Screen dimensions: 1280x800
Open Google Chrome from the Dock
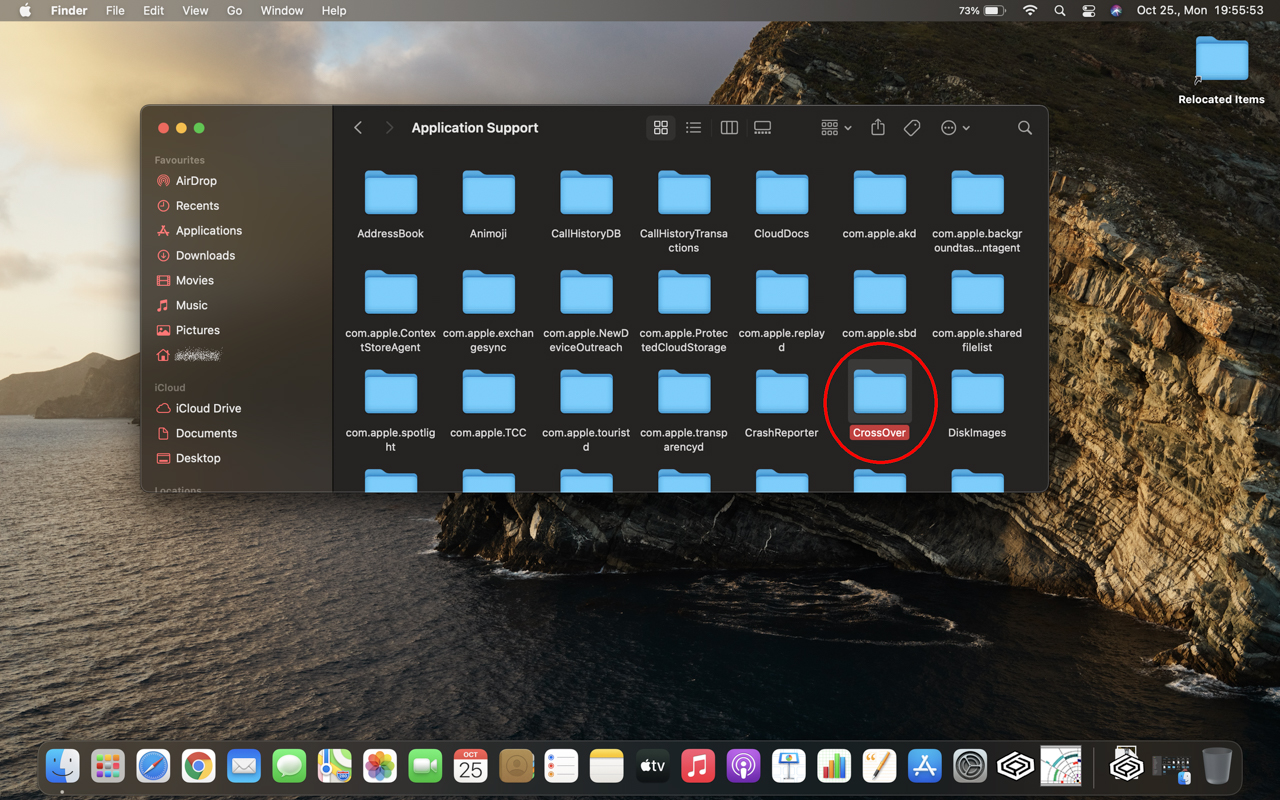(199, 767)
